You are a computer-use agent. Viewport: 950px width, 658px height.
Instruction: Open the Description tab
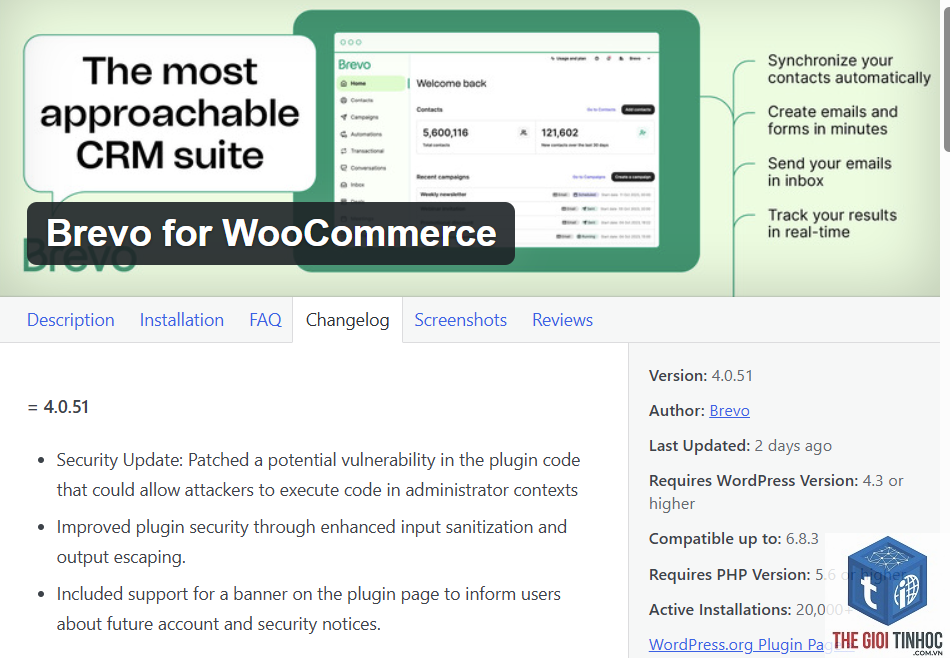[x=70, y=320]
